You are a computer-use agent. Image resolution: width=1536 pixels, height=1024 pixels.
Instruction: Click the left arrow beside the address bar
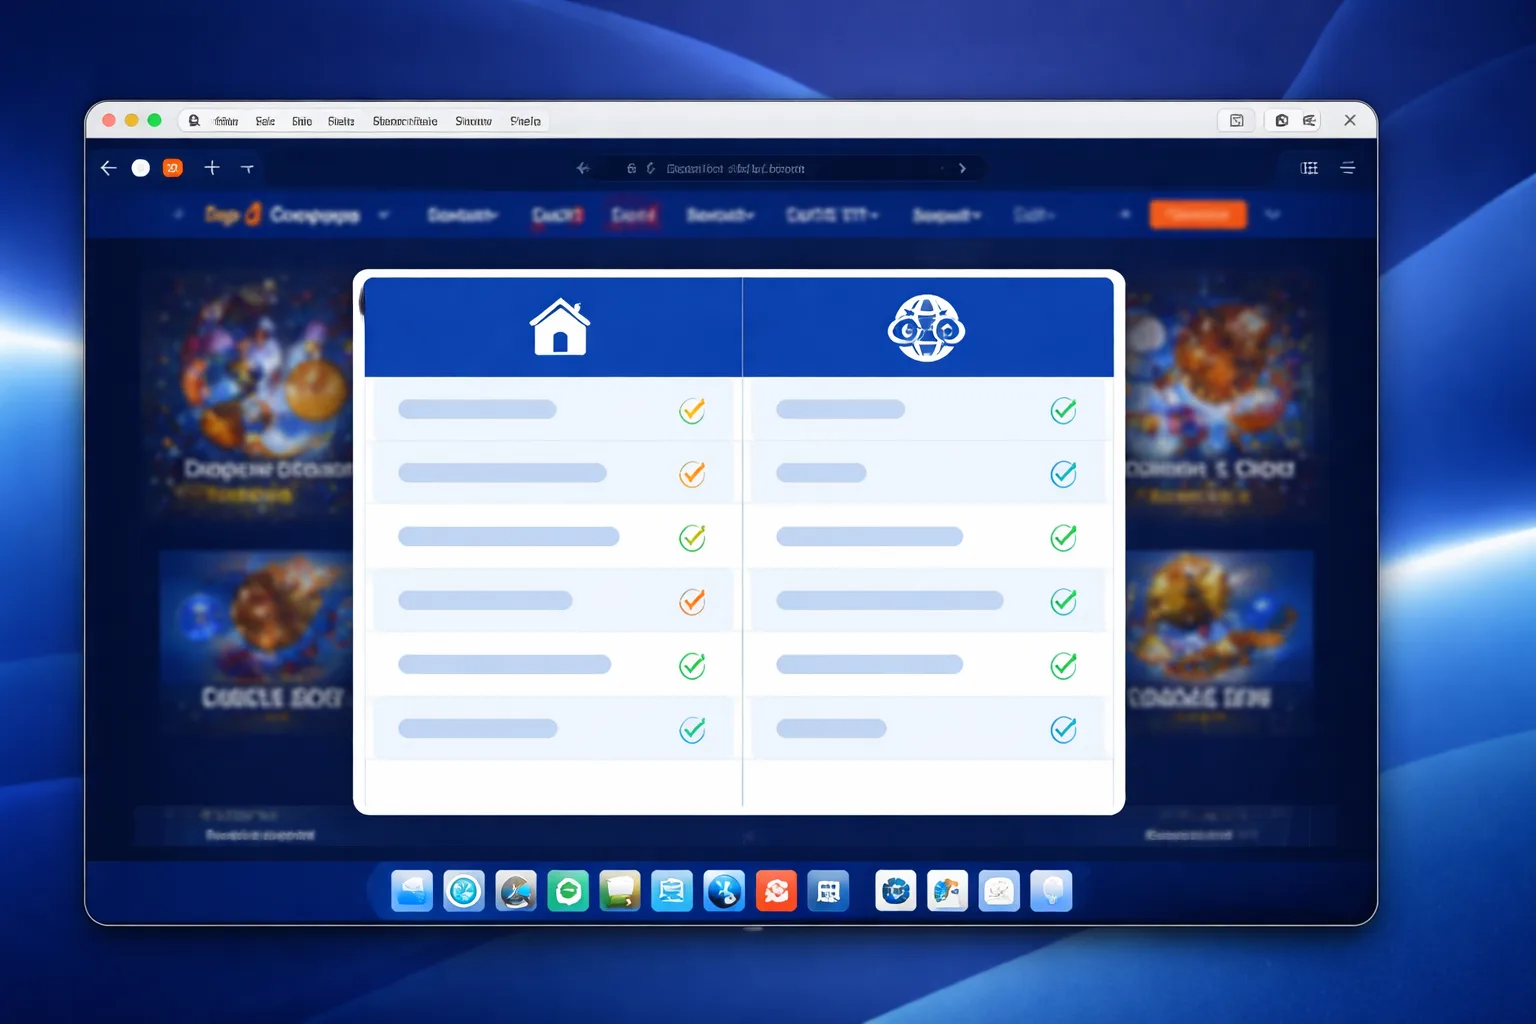click(583, 168)
